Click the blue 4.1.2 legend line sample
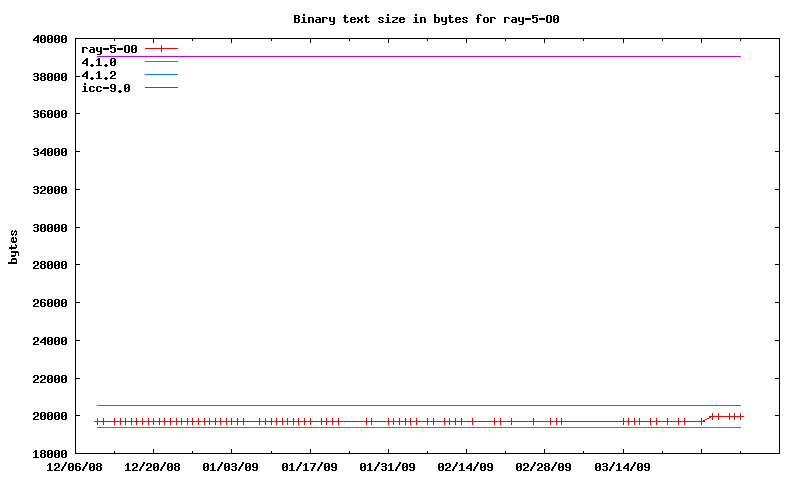 [x=161, y=75]
